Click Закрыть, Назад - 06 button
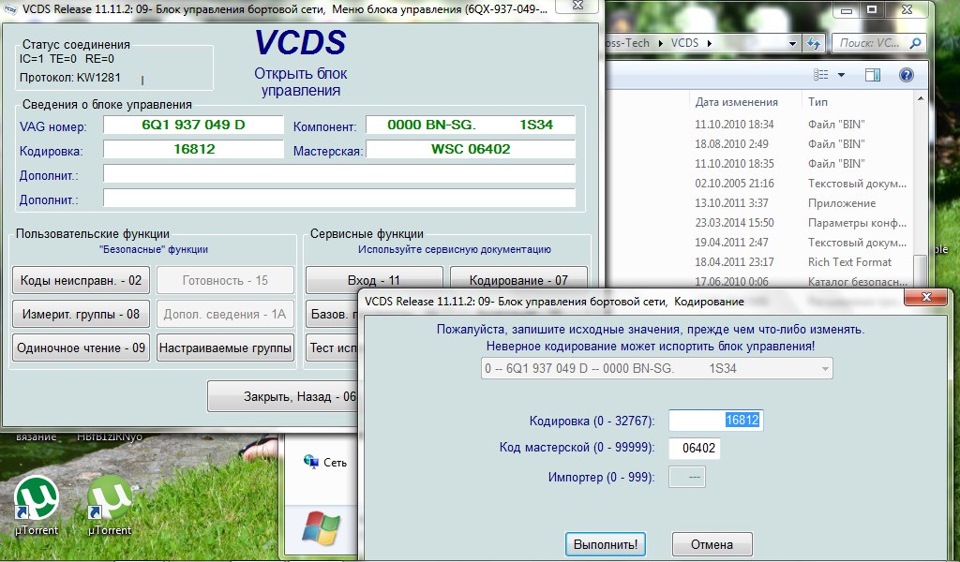 [282, 396]
